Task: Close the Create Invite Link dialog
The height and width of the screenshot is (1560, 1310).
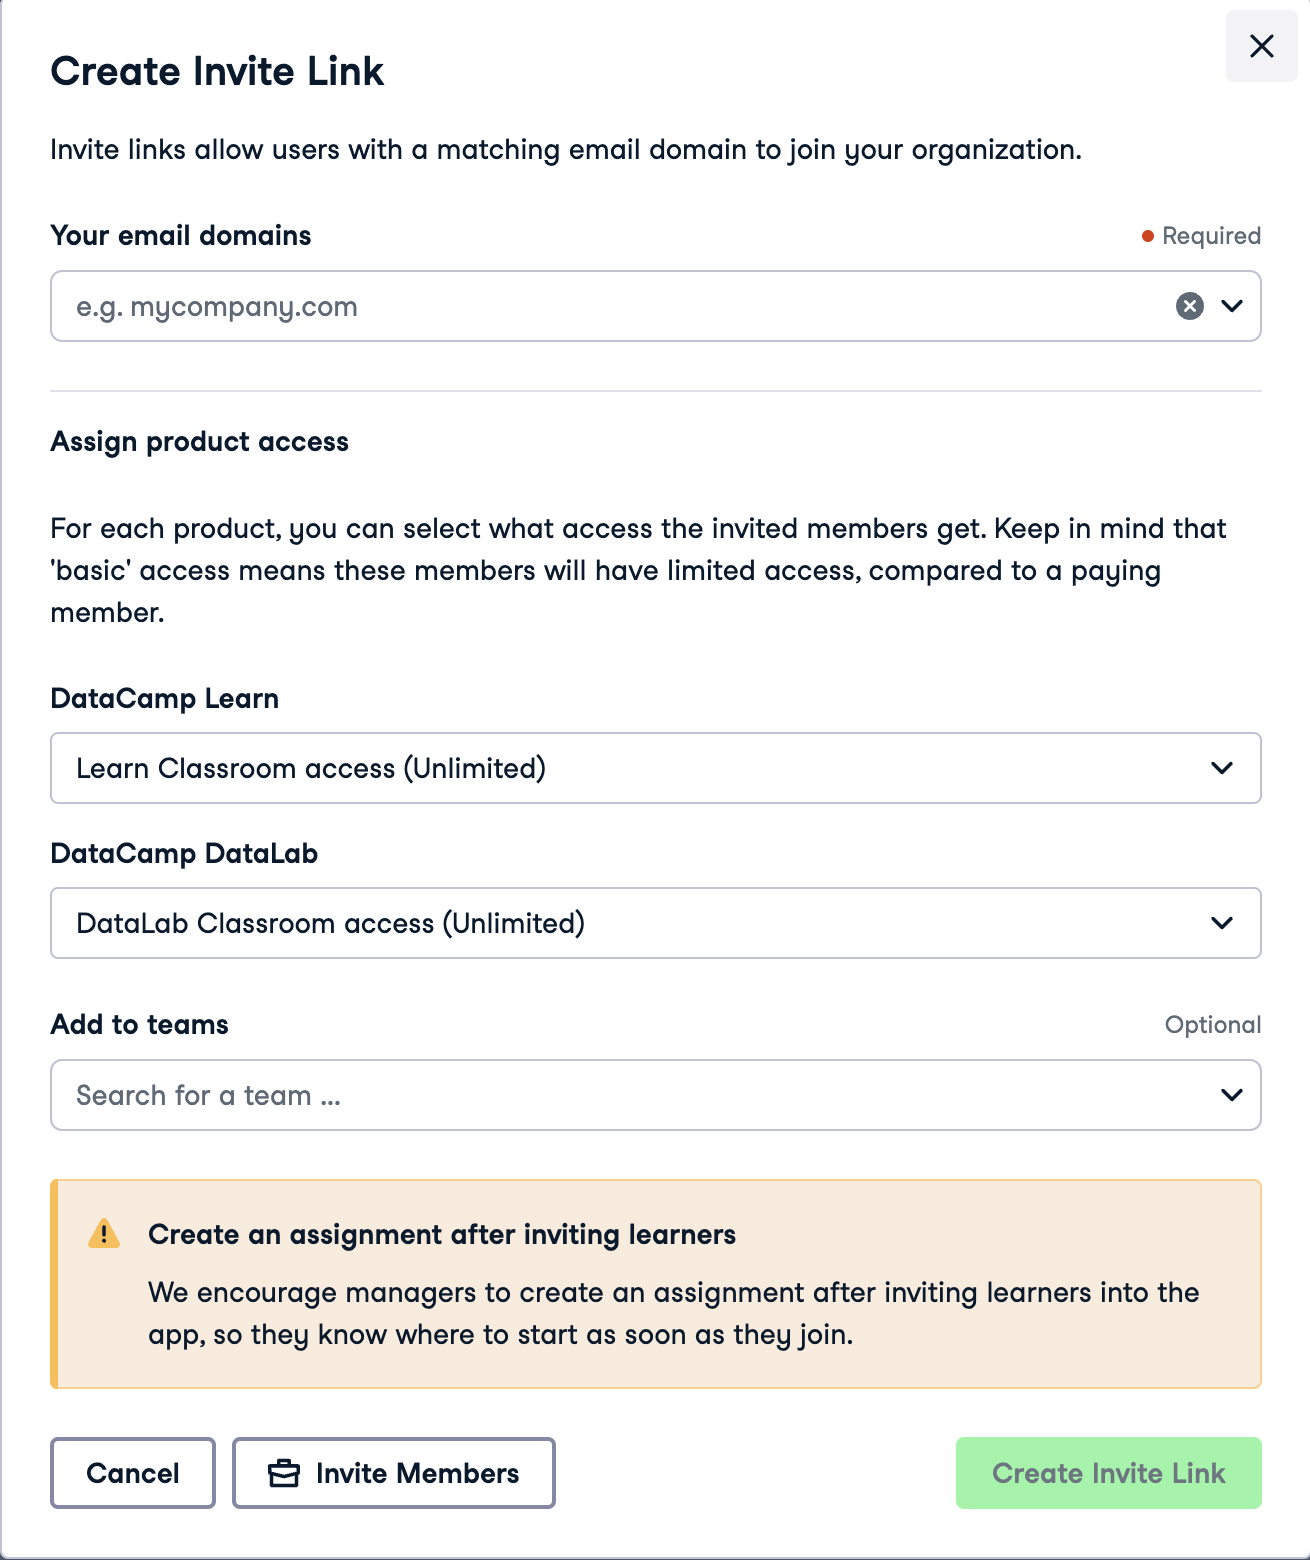Action: 1261,46
